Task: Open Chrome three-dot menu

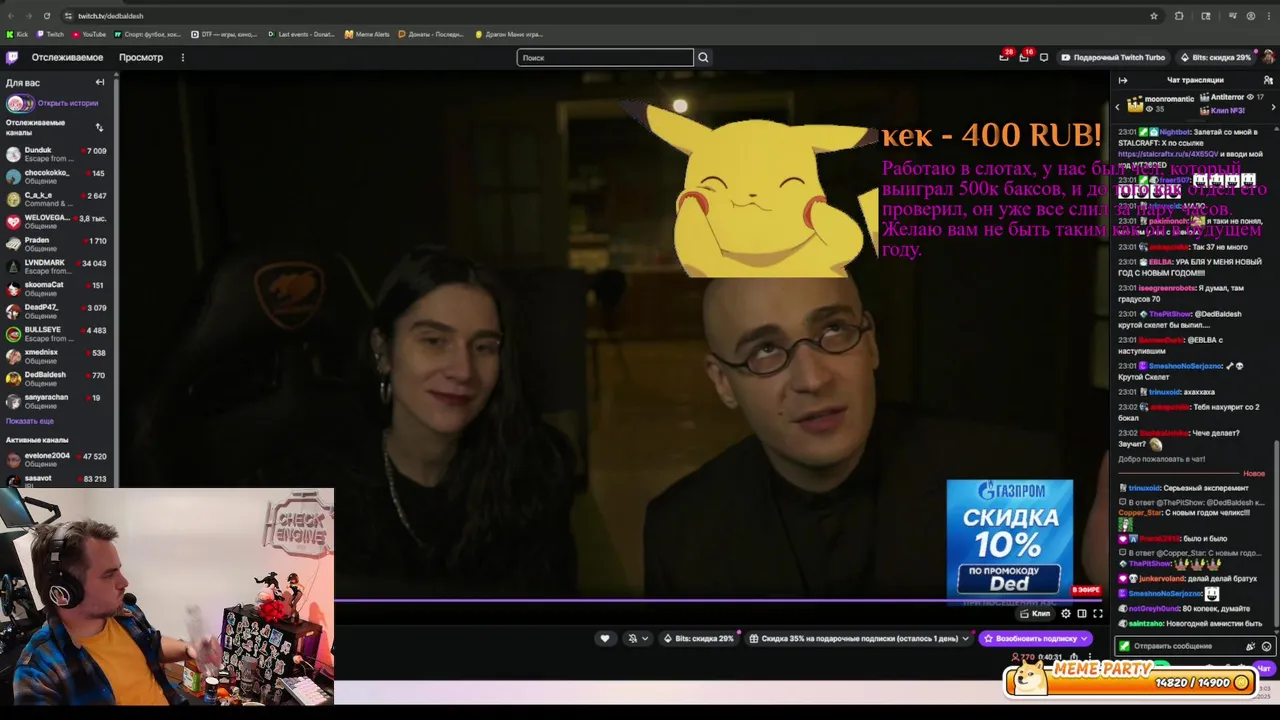Action: (x=1269, y=16)
